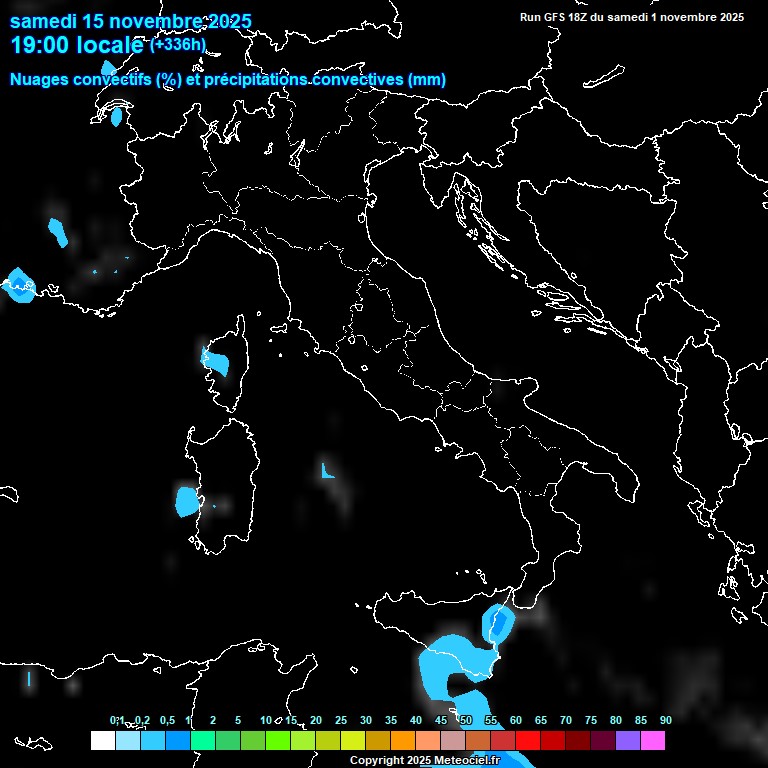
Task: Click the orange swatch between 35 and 40
Action: point(403,740)
